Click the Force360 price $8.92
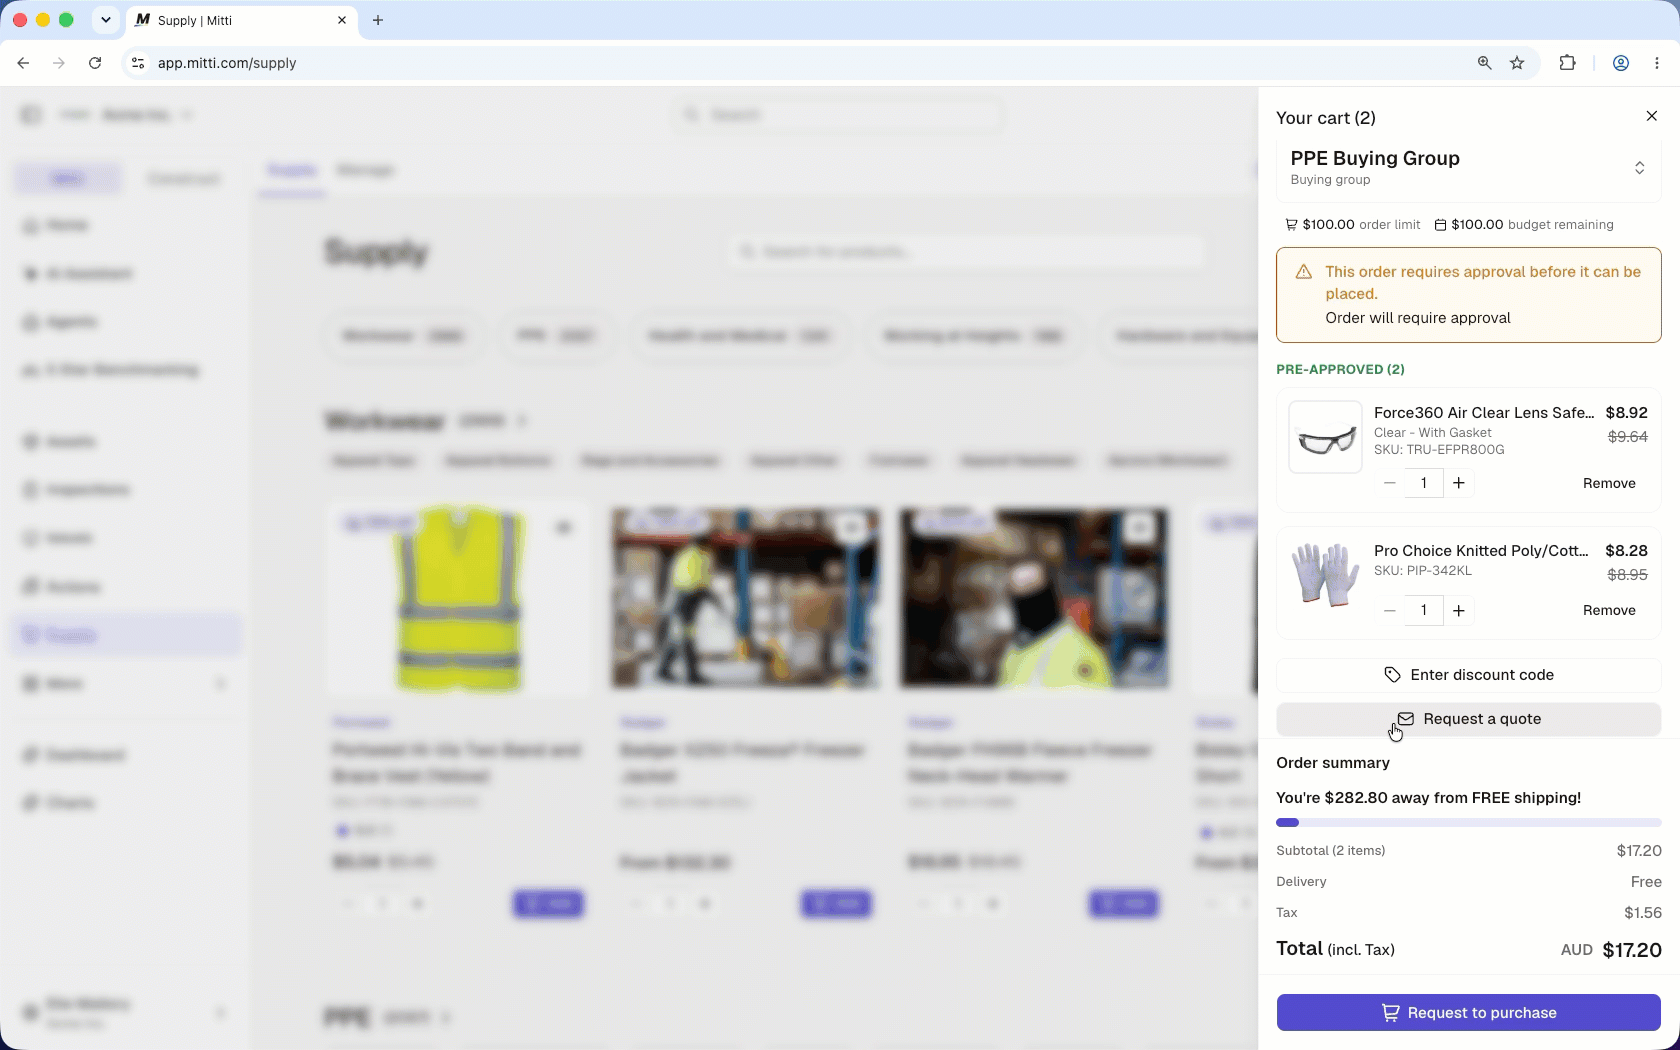Screen dimensions: 1680x1050 (x=1626, y=413)
